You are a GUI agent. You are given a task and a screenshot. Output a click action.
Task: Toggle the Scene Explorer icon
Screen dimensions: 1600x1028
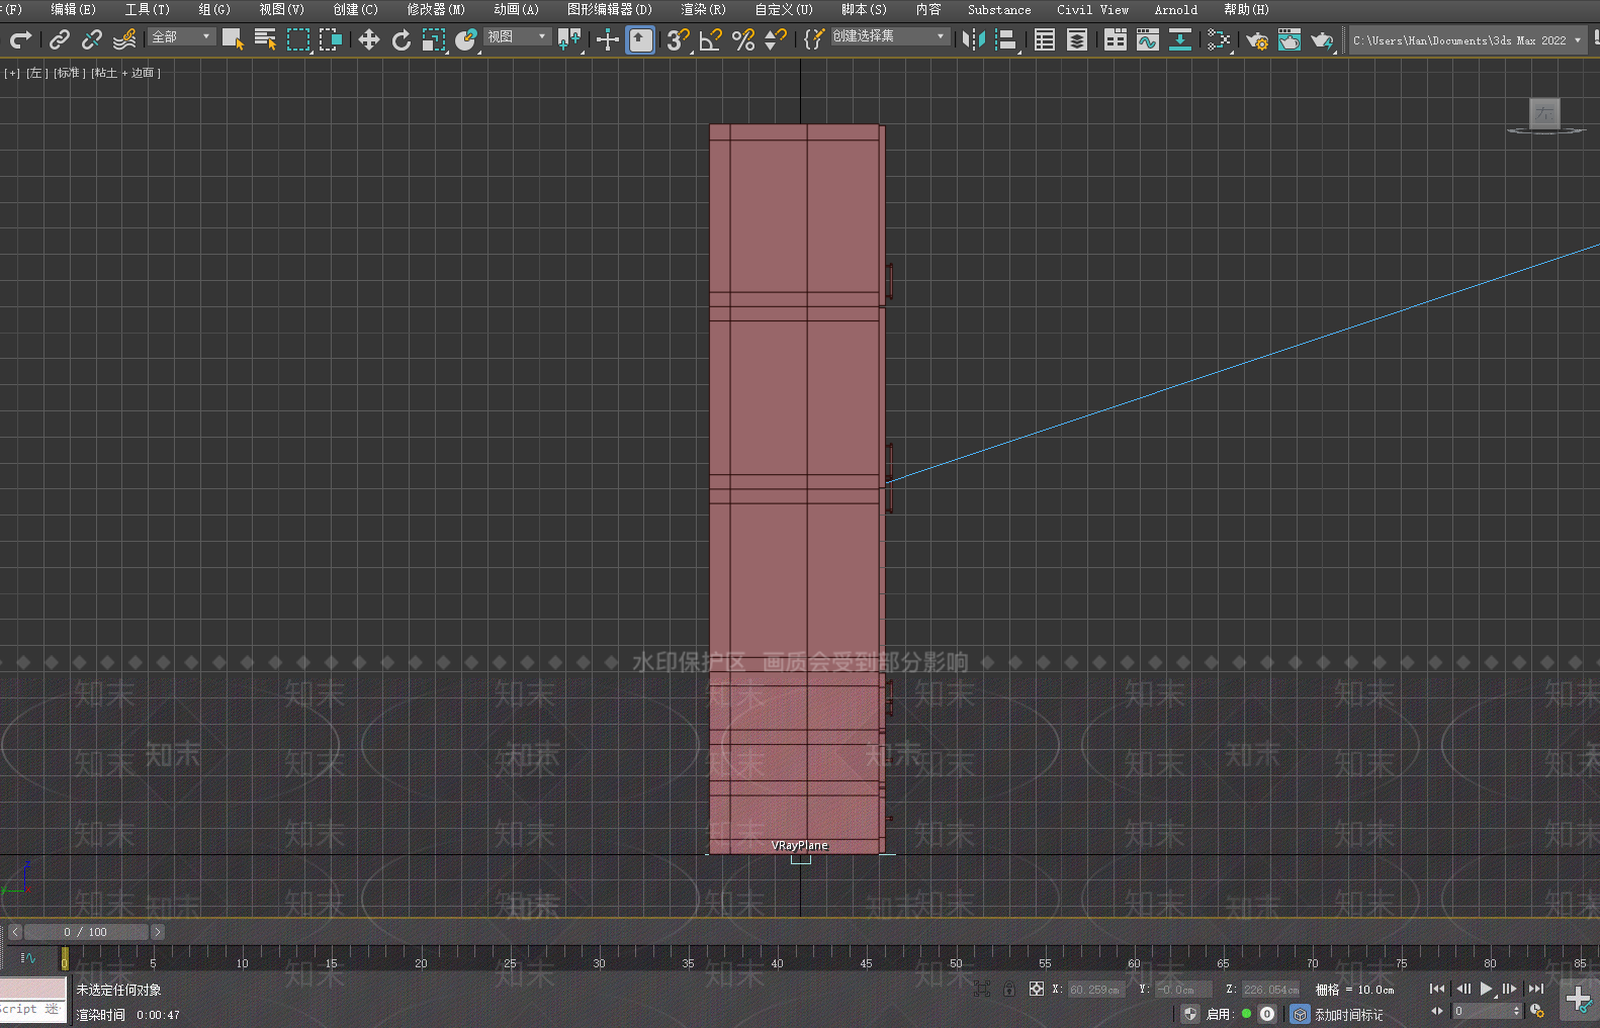click(1045, 40)
